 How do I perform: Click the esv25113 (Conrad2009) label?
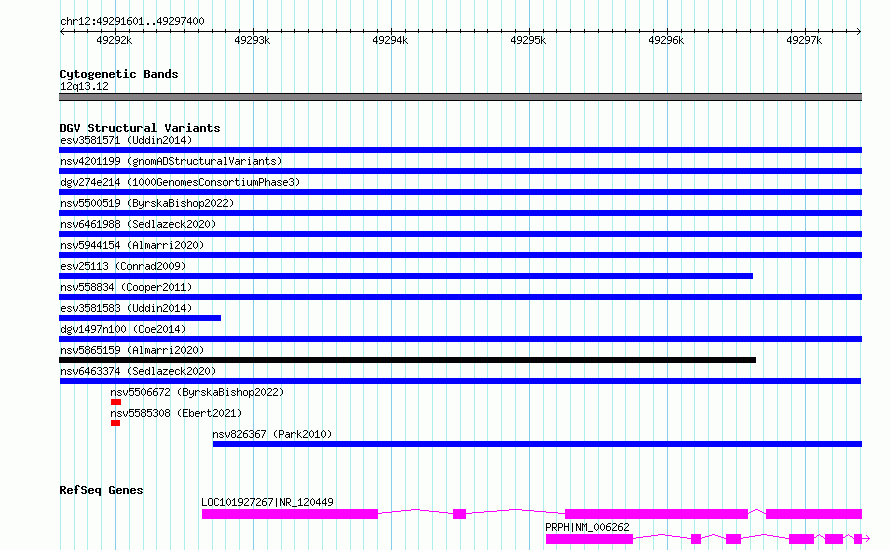[123, 266]
